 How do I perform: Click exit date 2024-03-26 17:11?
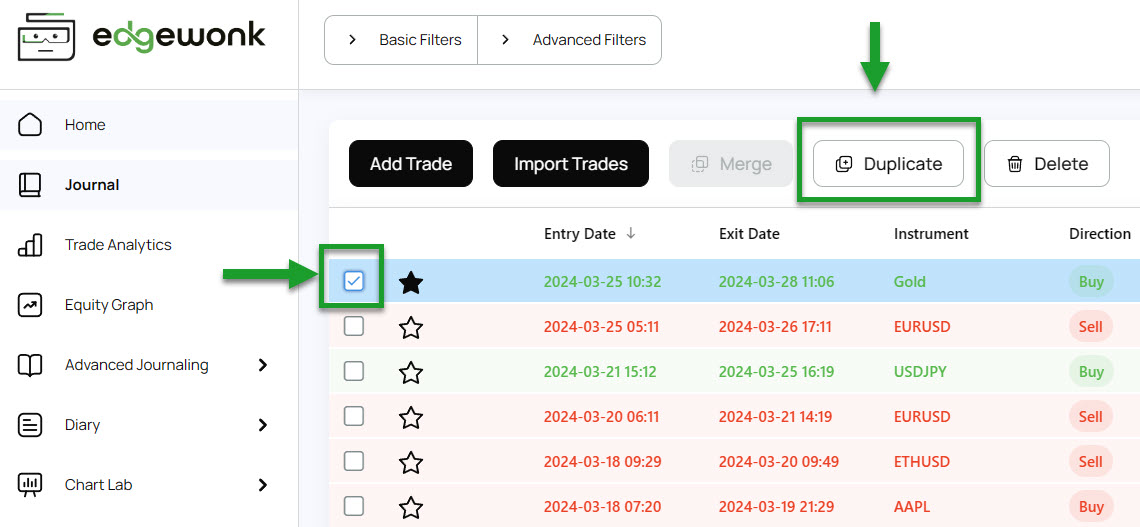(x=776, y=326)
